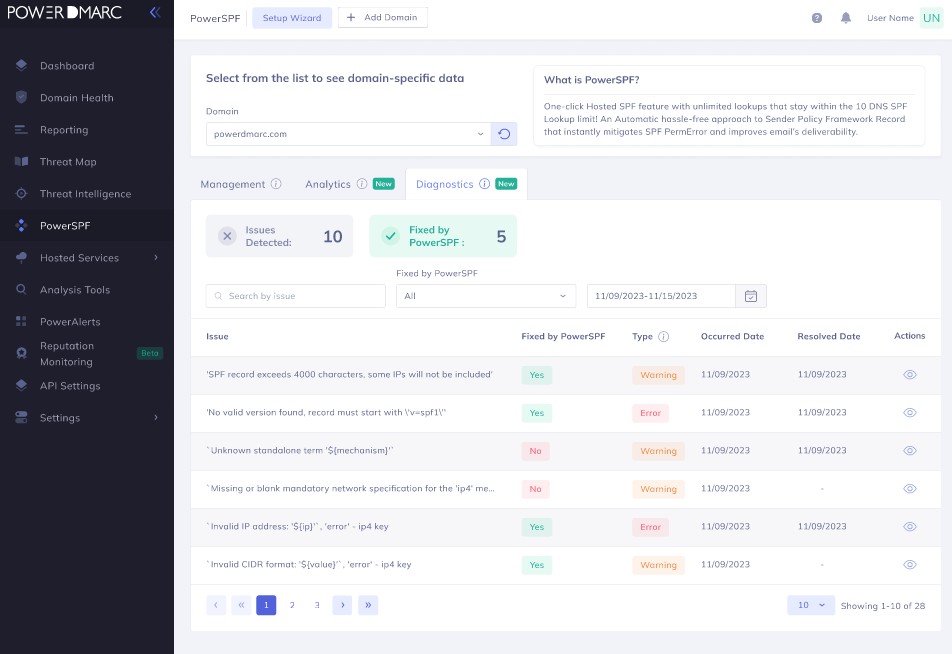Viewport: 952px width, 654px height.
Task: Open the Domain dropdown showing powerdmarc.com
Action: click(x=348, y=134)
